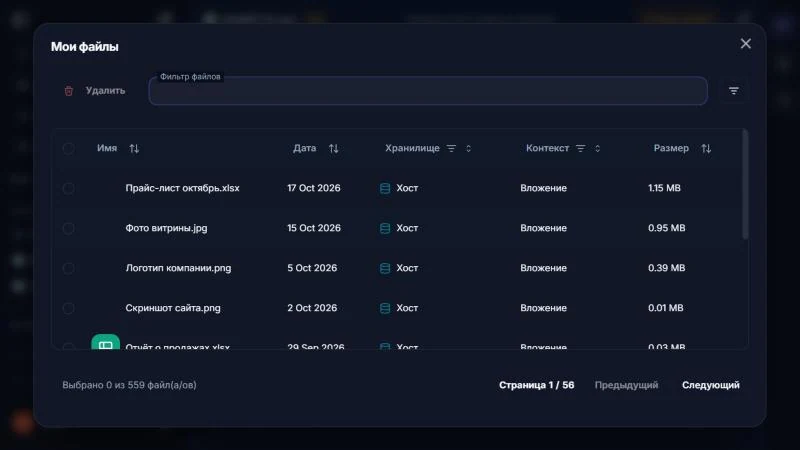Viewport: 800px width, 450px height.
Task: Click storage icon in Фото витрины.jpg row
Action: point(385,228)
